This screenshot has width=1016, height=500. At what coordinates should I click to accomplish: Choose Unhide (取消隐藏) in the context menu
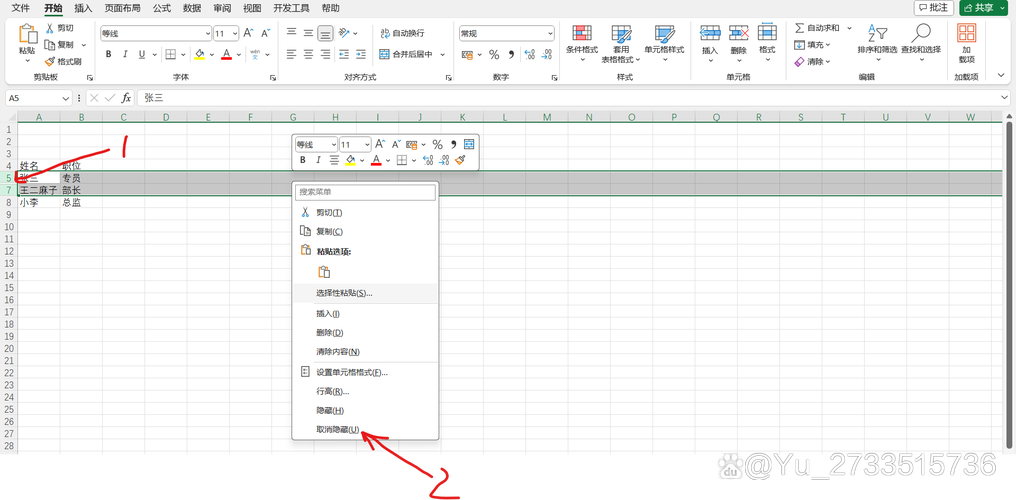336,429
